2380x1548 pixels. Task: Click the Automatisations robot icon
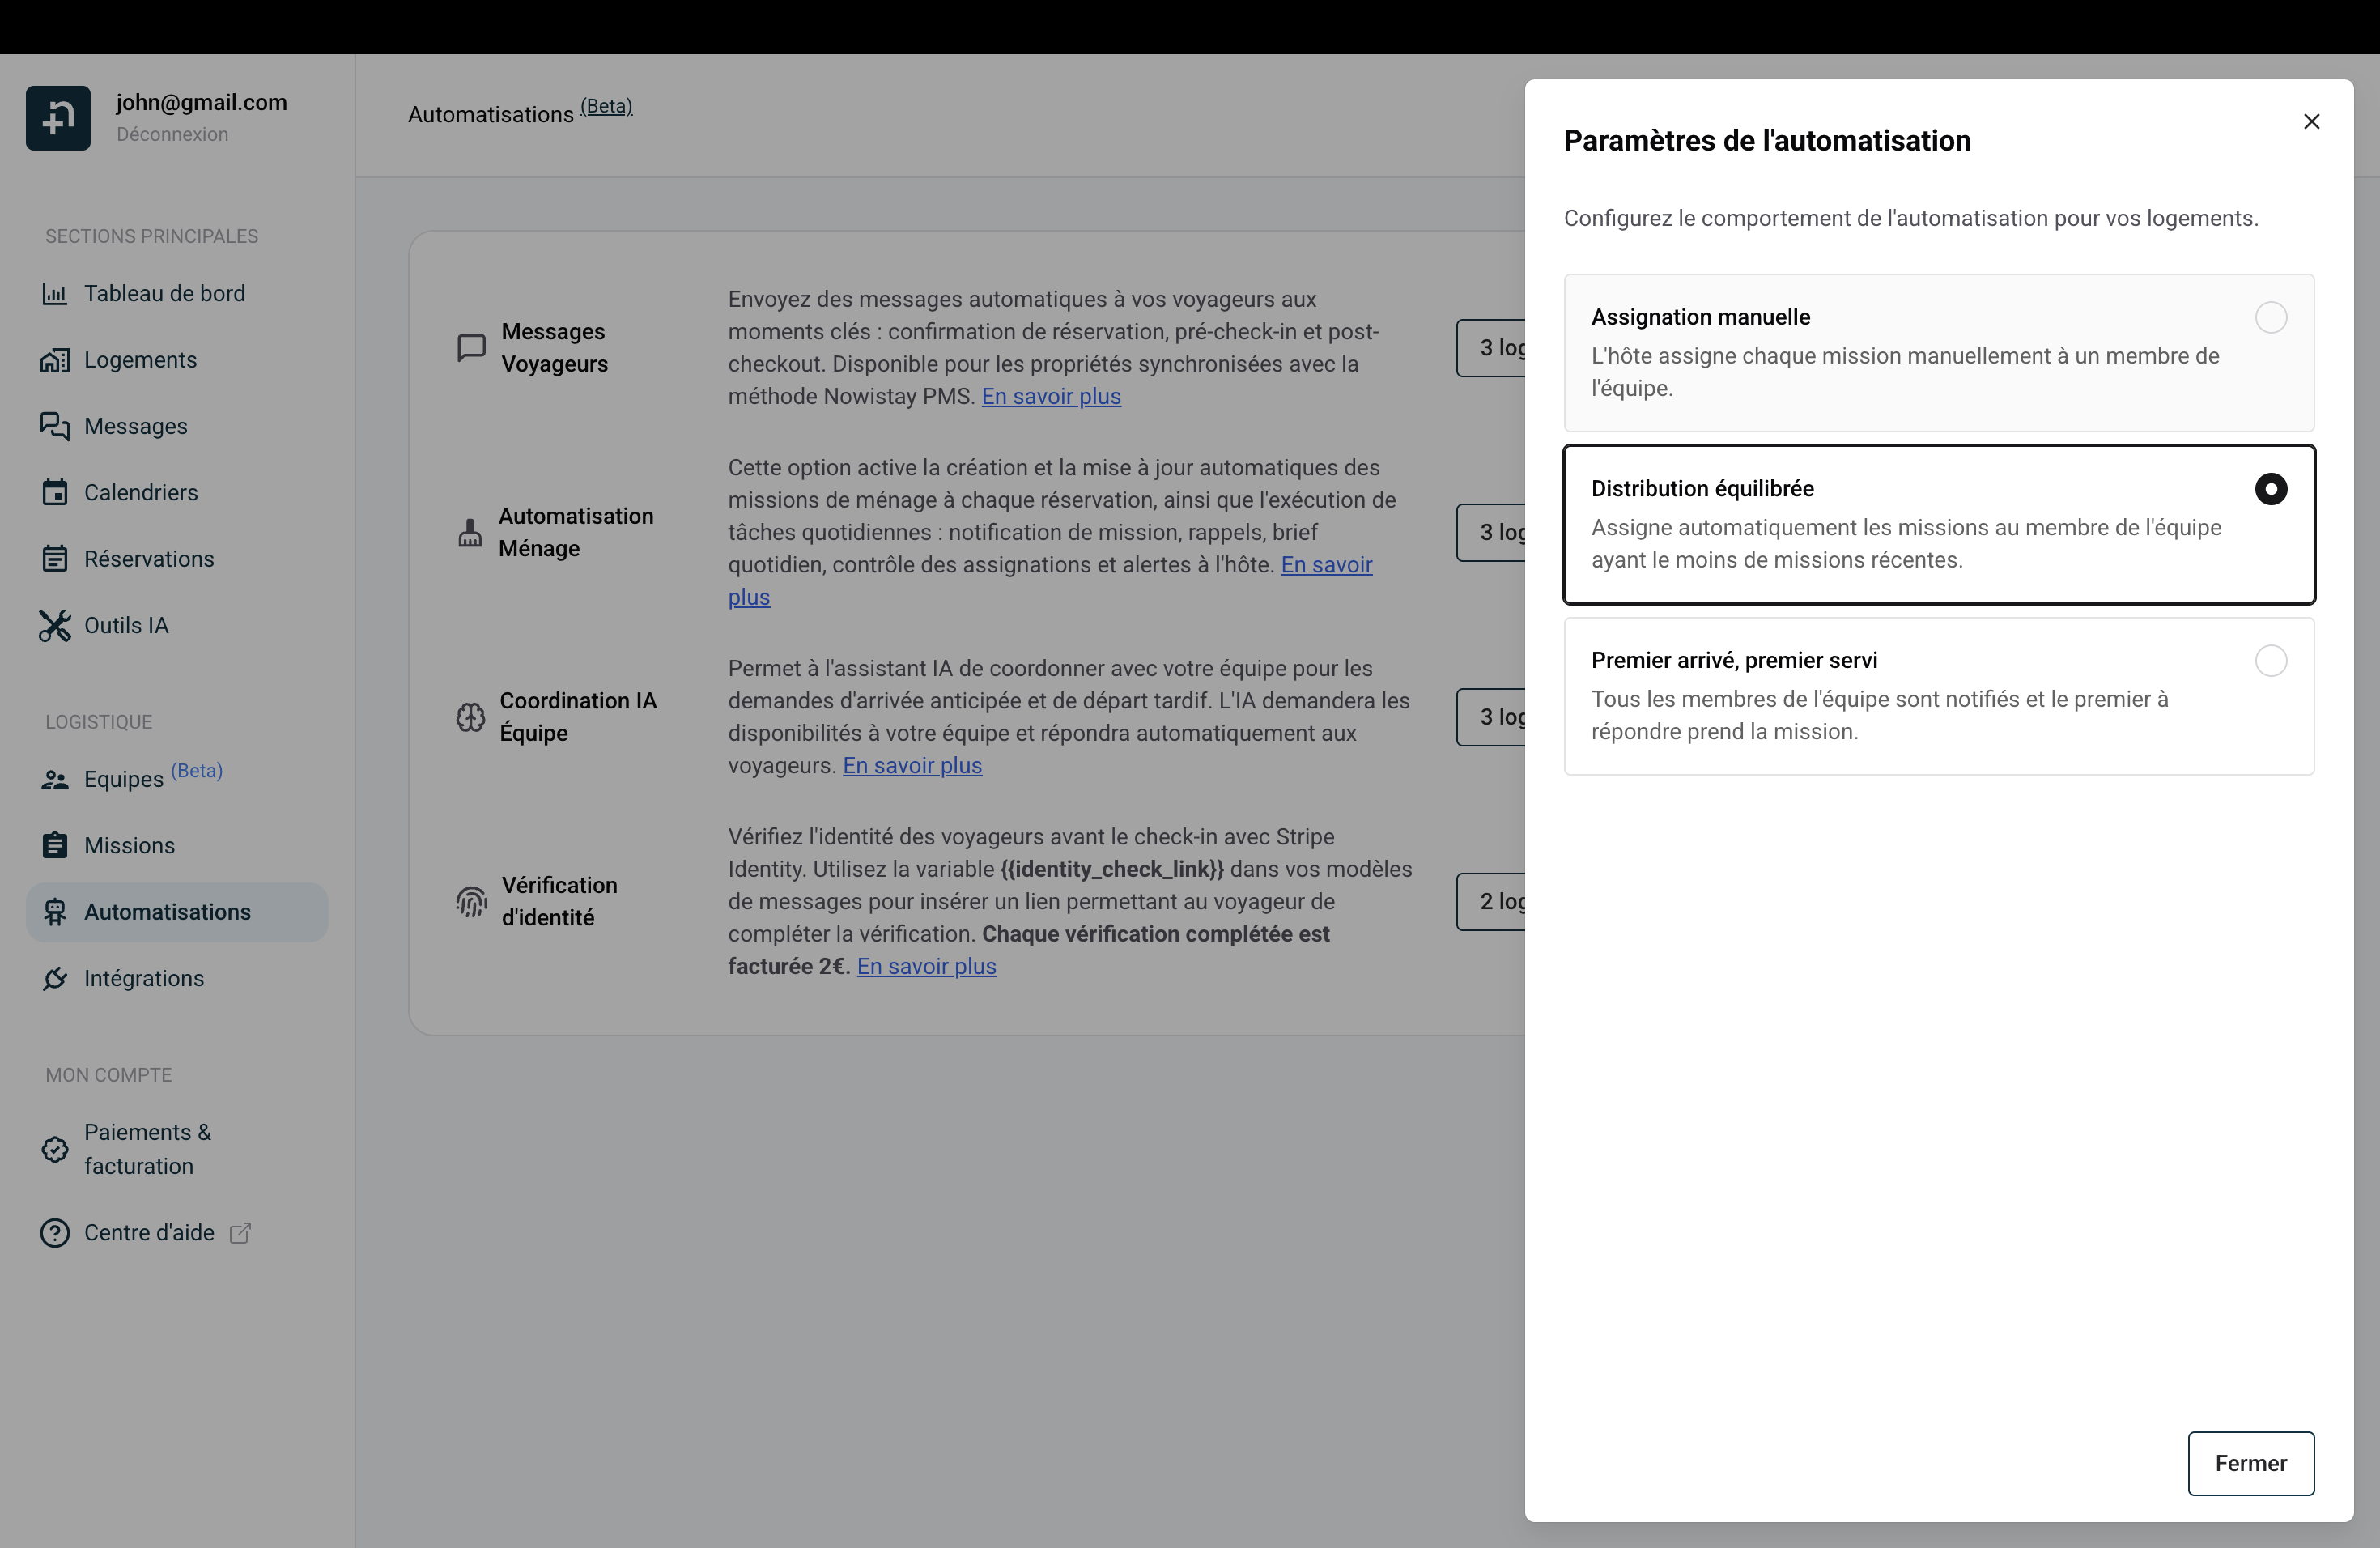(55, 912)
